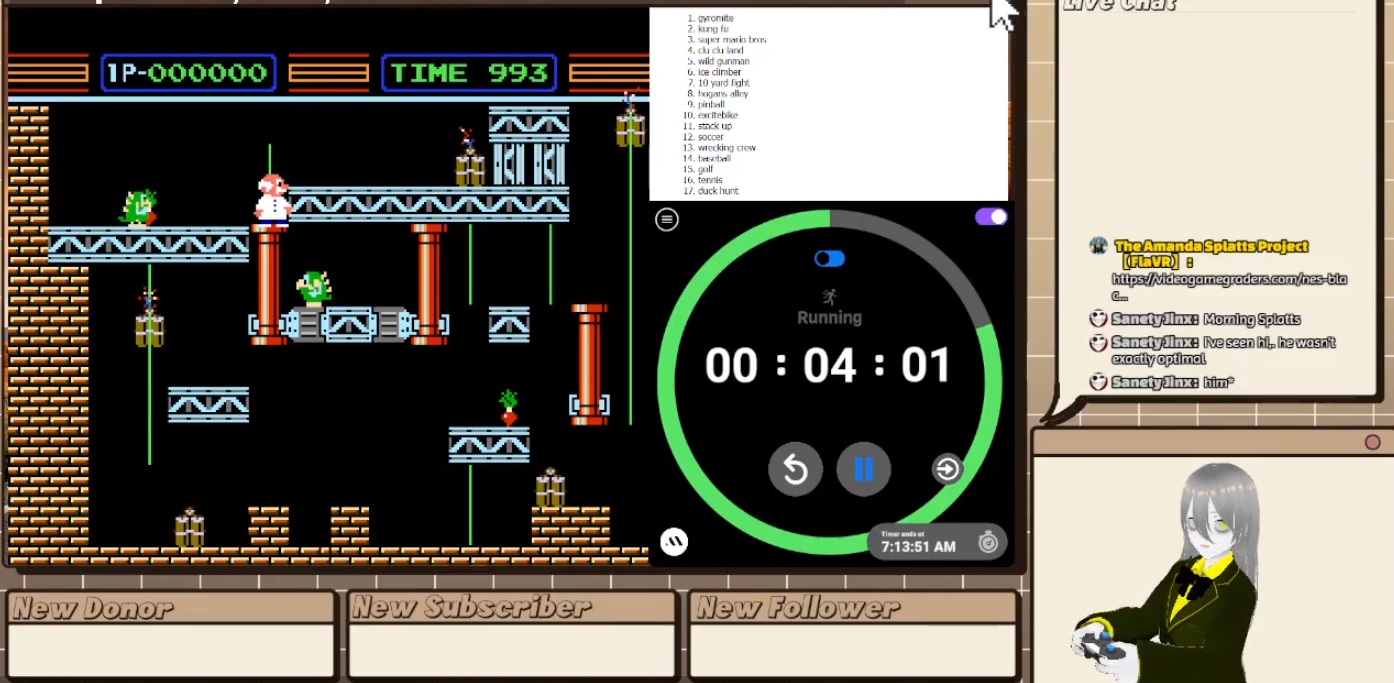Select 'excitebike' list entry
1394x683 pixels.
coord(716,115)
